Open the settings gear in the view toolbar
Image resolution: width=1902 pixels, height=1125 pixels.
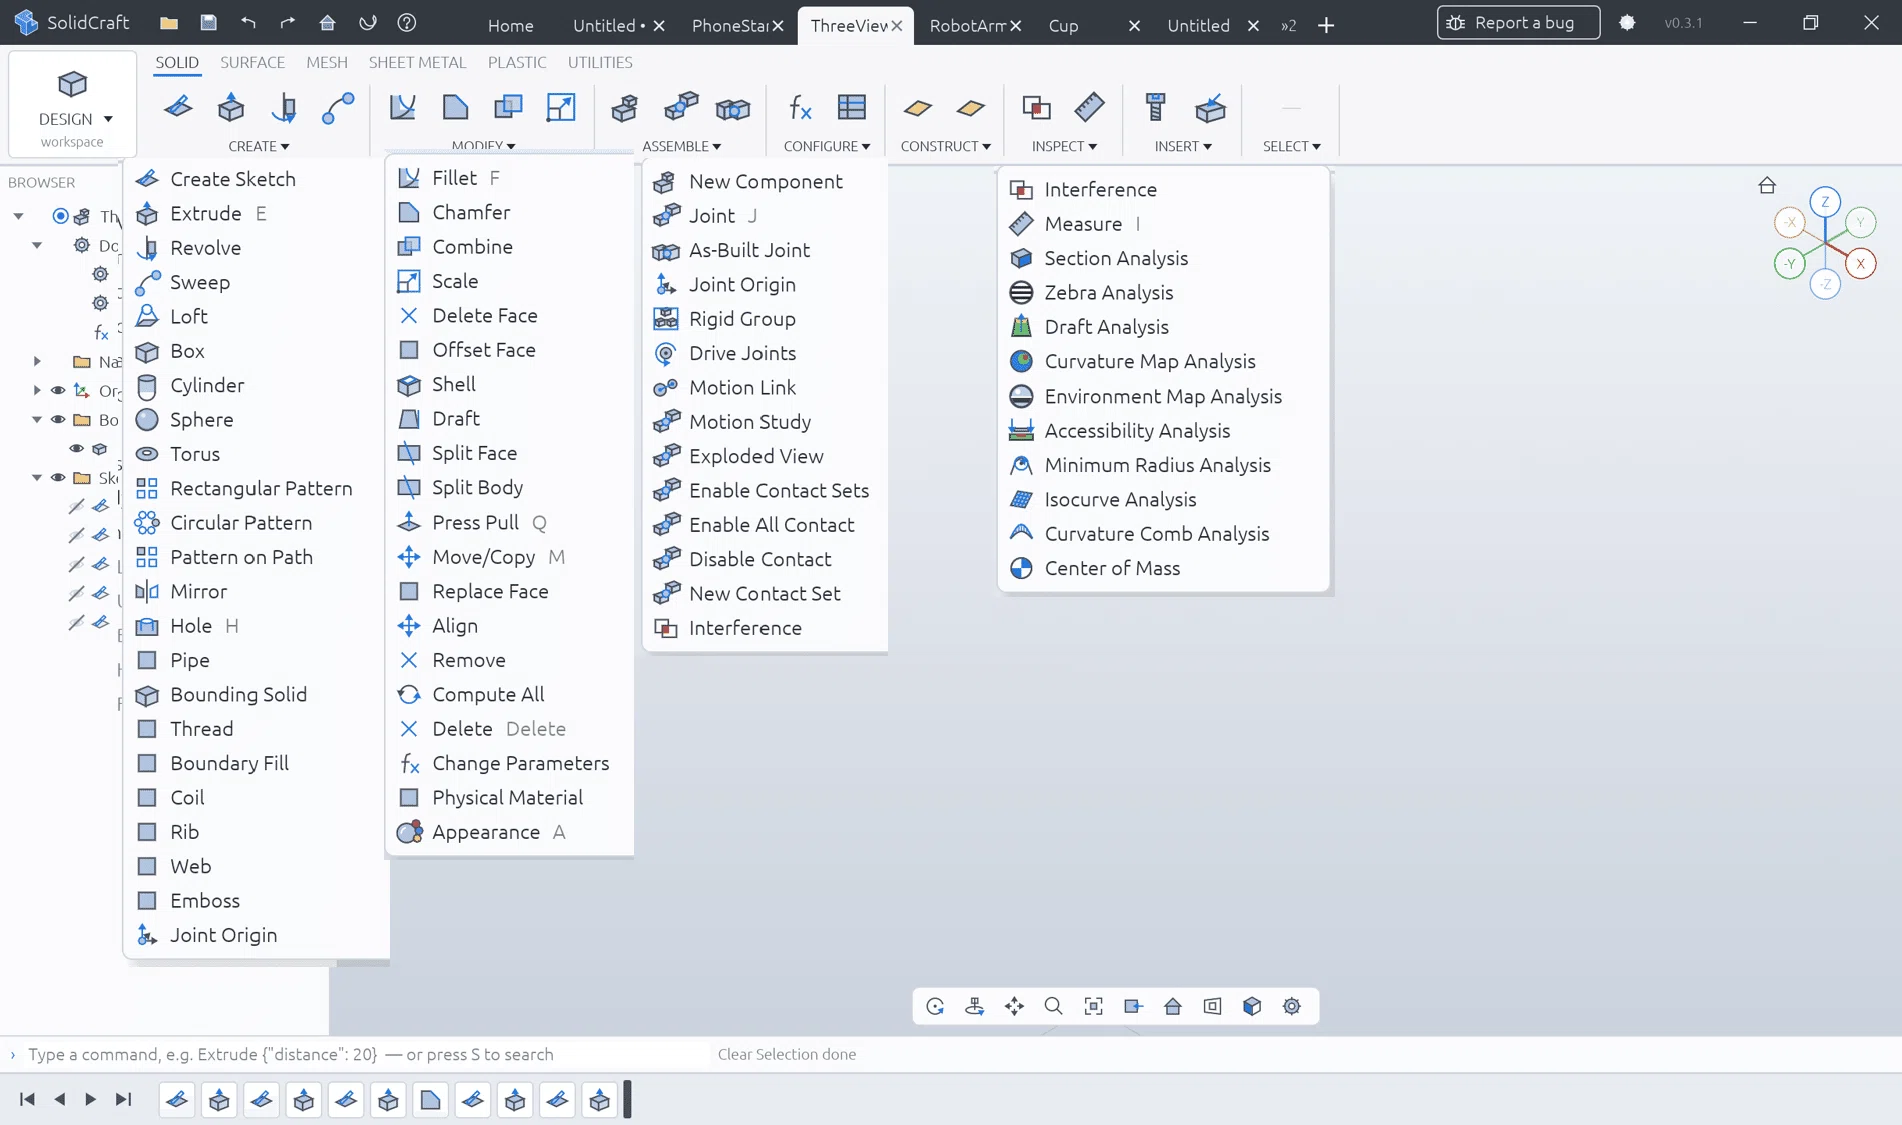point(1292,1006)
